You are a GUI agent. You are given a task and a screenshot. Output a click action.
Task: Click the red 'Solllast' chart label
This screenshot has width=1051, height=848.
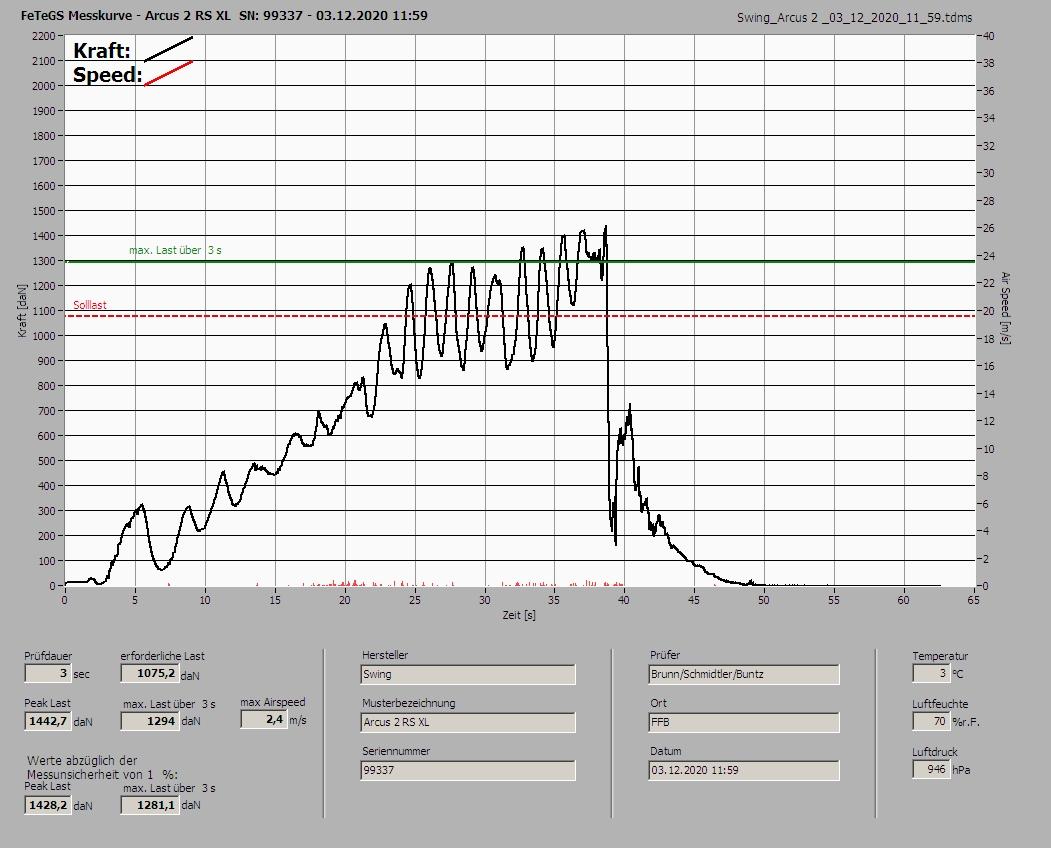[x=90, y=305]
